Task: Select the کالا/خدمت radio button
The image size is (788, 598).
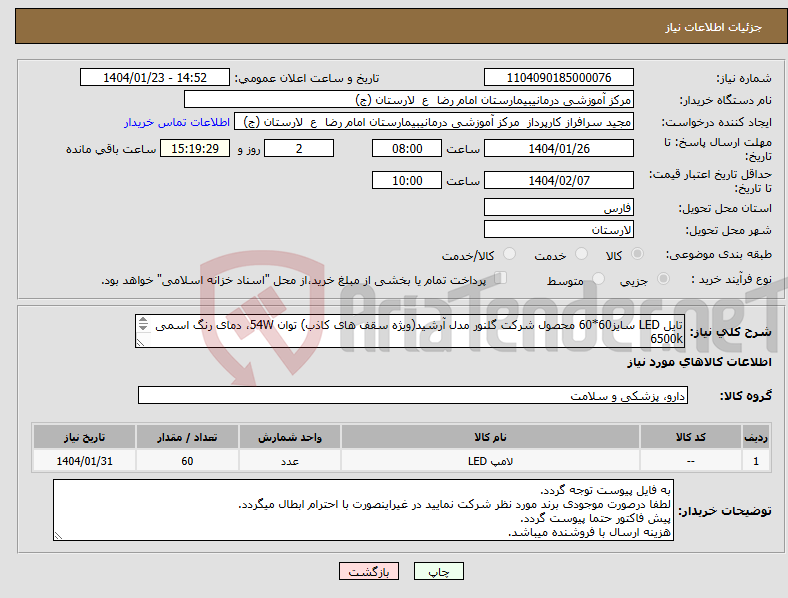Action: (509, 254)
